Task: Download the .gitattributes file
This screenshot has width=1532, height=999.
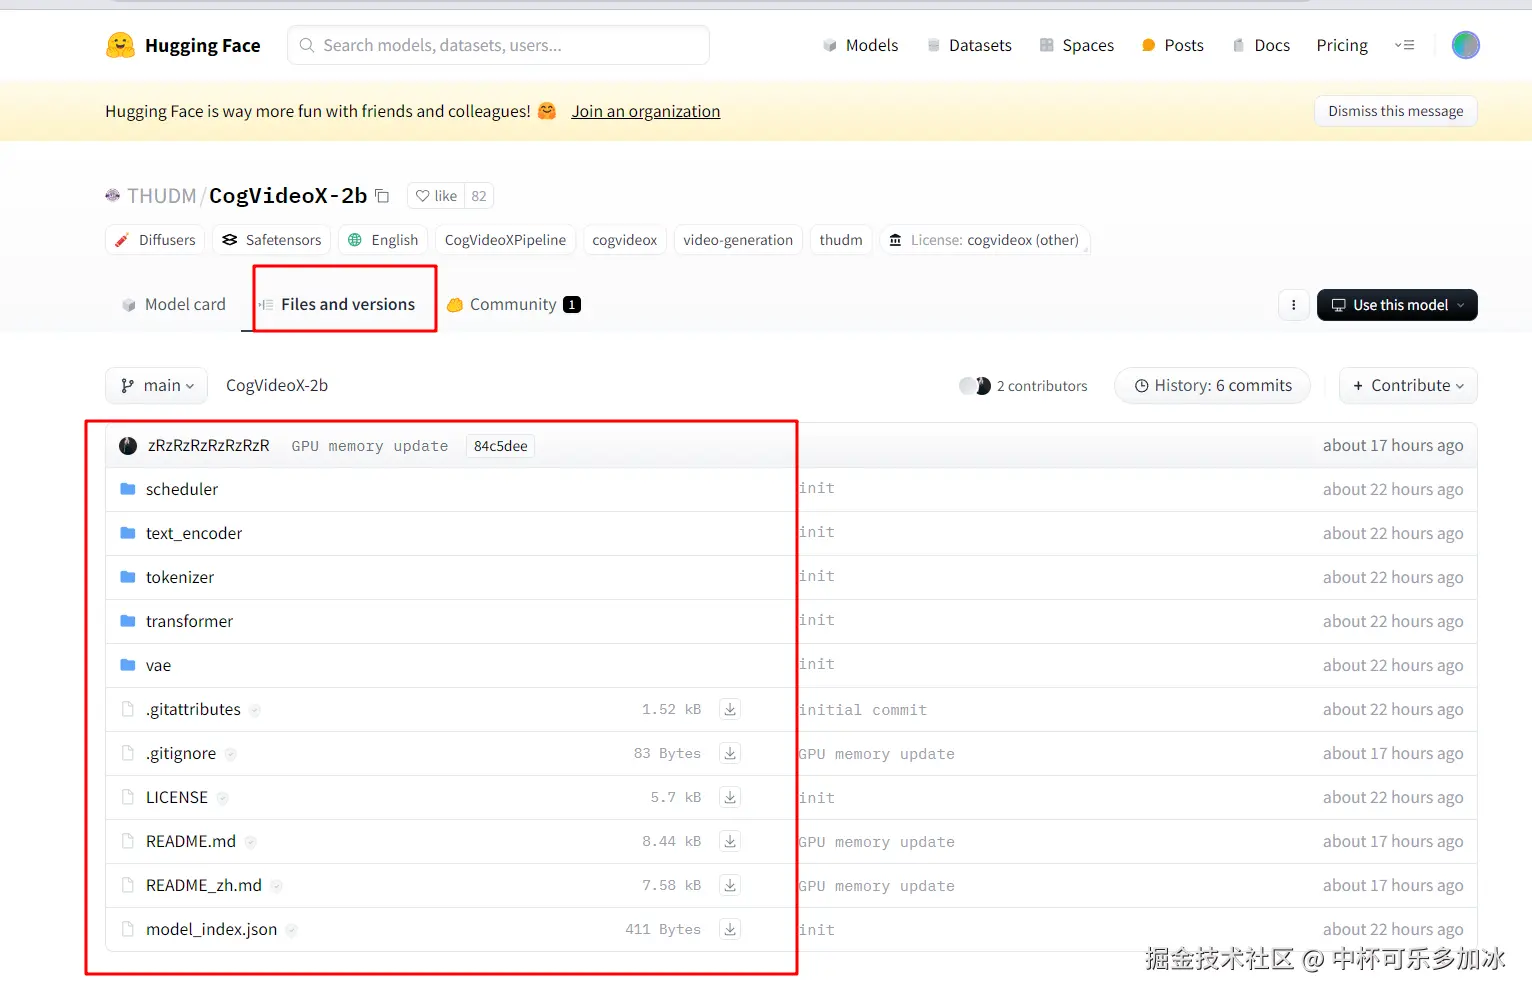Action: 730,709
